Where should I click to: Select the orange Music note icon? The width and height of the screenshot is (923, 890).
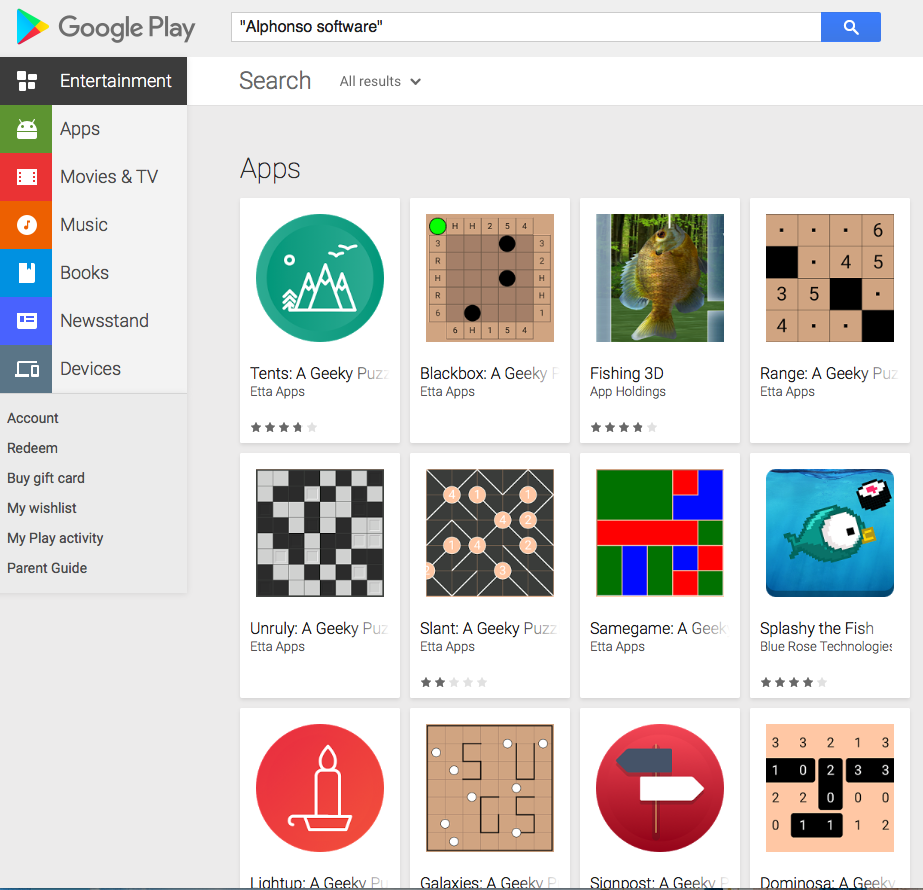pyautogui.click(x=26, y=225)
